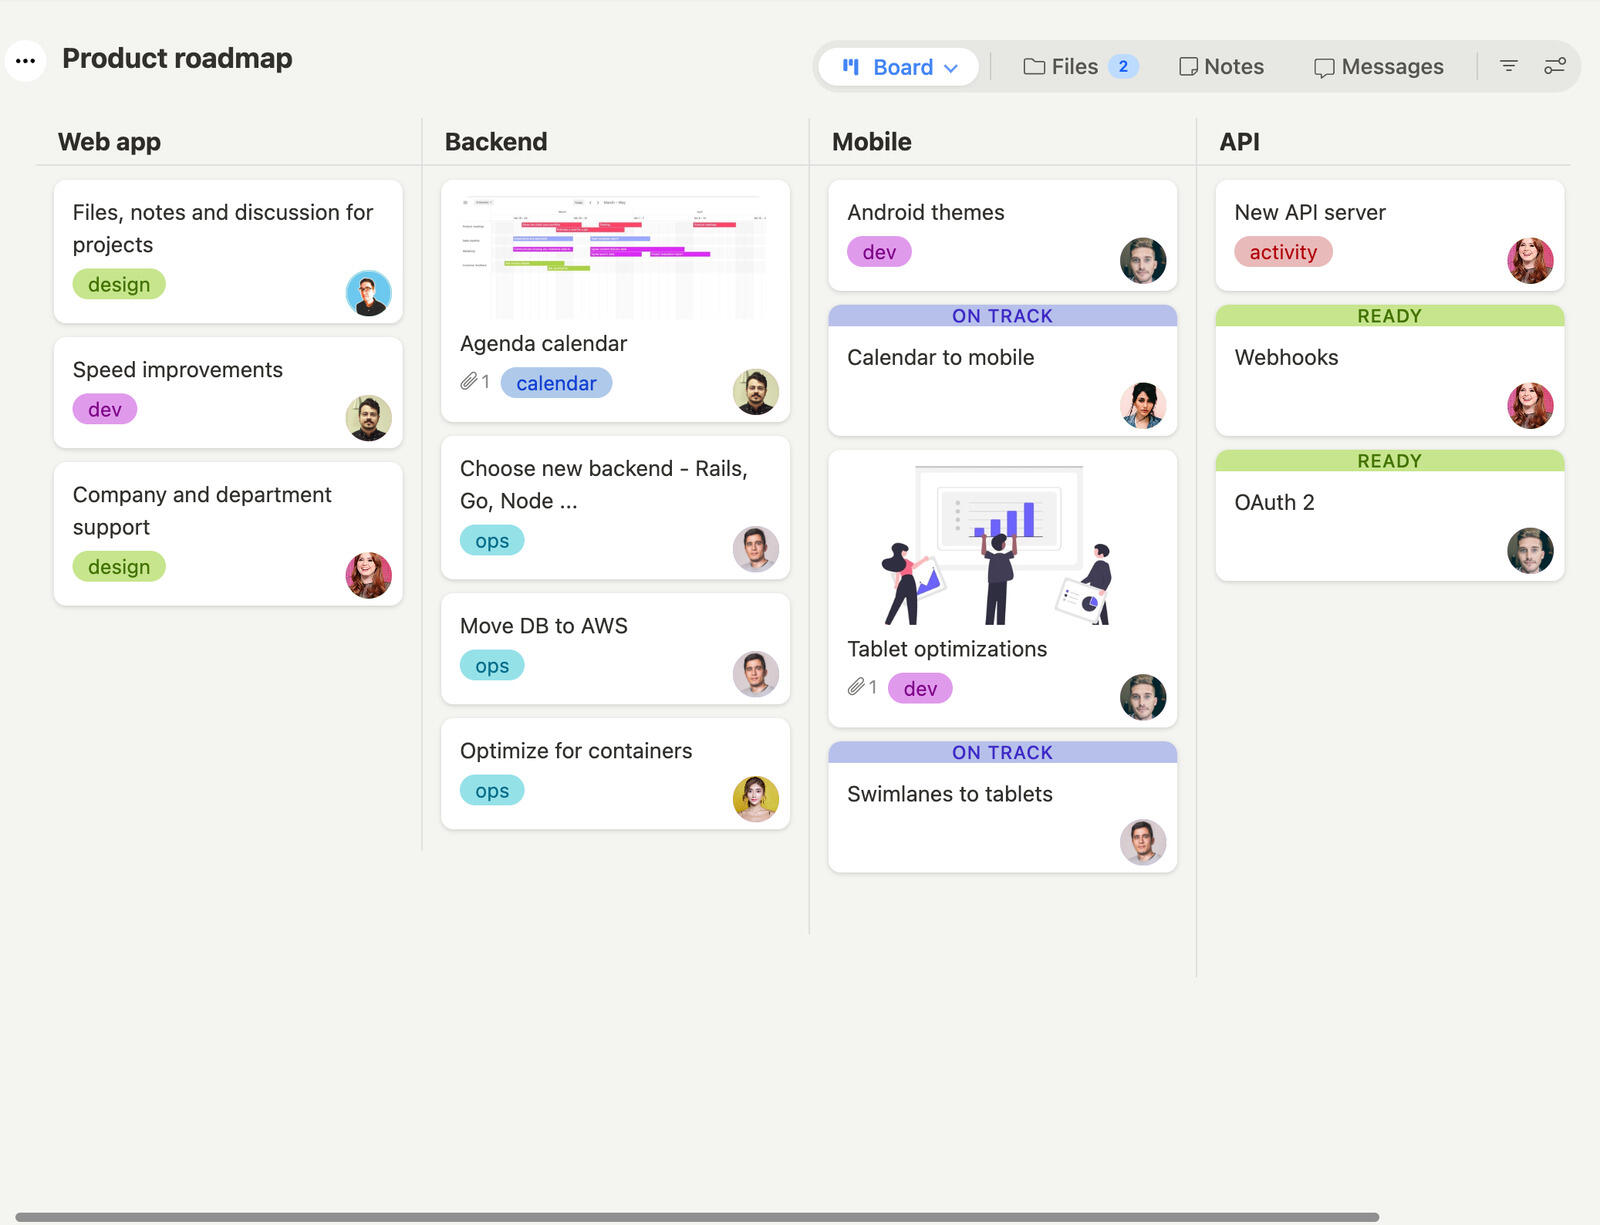Click the Files count badge 2
Screen dimensions: 1600x1225
click(x=1123, y=66)
